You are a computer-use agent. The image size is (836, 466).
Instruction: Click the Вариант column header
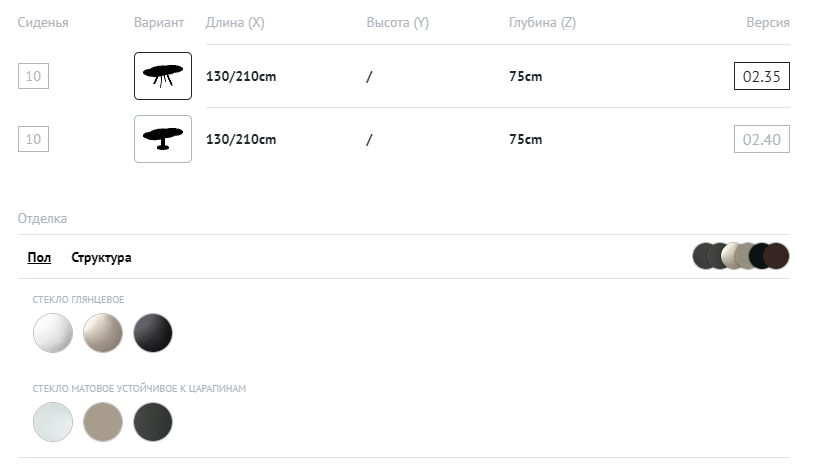pyautogui.click(x=158, y=22)
